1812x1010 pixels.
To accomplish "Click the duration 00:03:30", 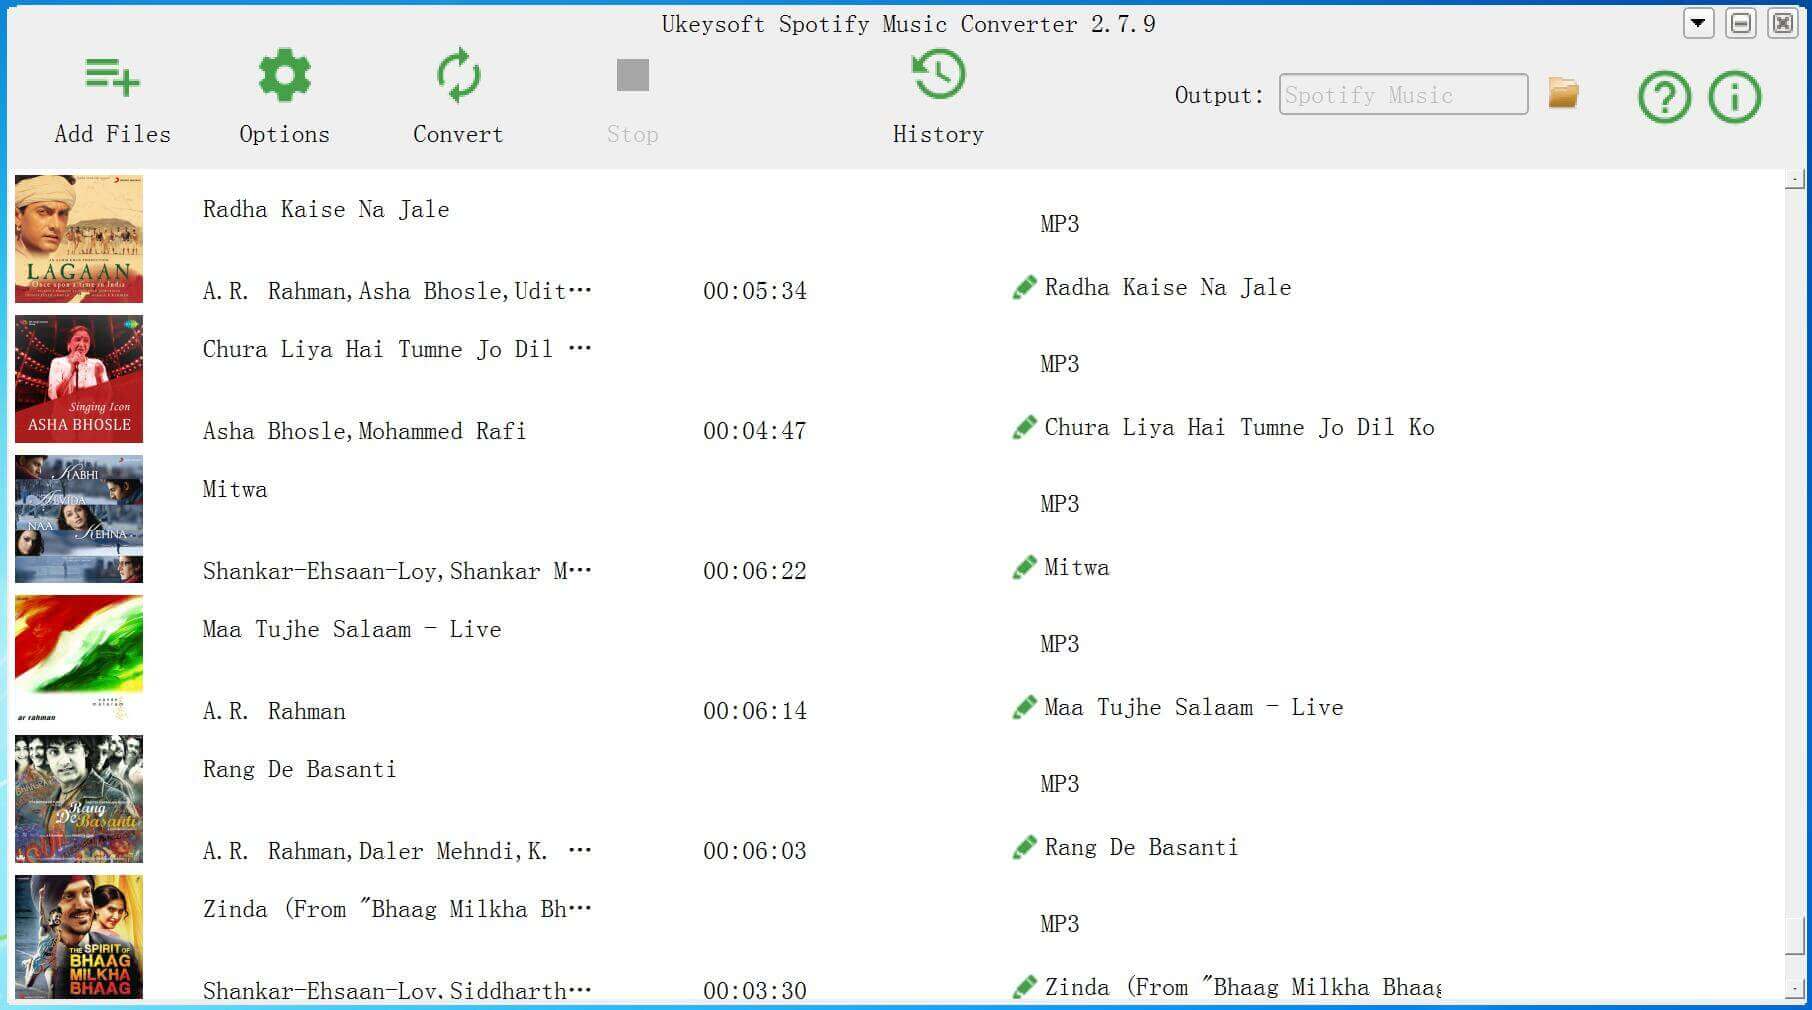I will tap(755, 991).
